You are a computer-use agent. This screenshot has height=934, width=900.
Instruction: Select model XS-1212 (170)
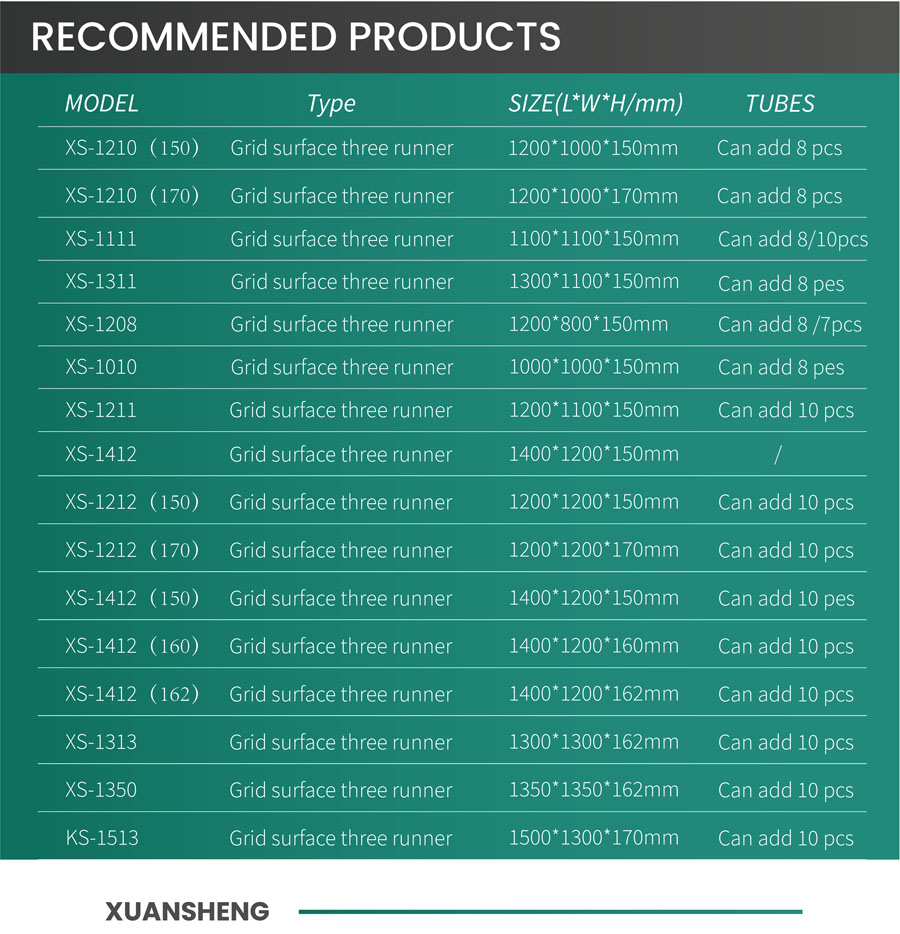[x=132, y=550]
